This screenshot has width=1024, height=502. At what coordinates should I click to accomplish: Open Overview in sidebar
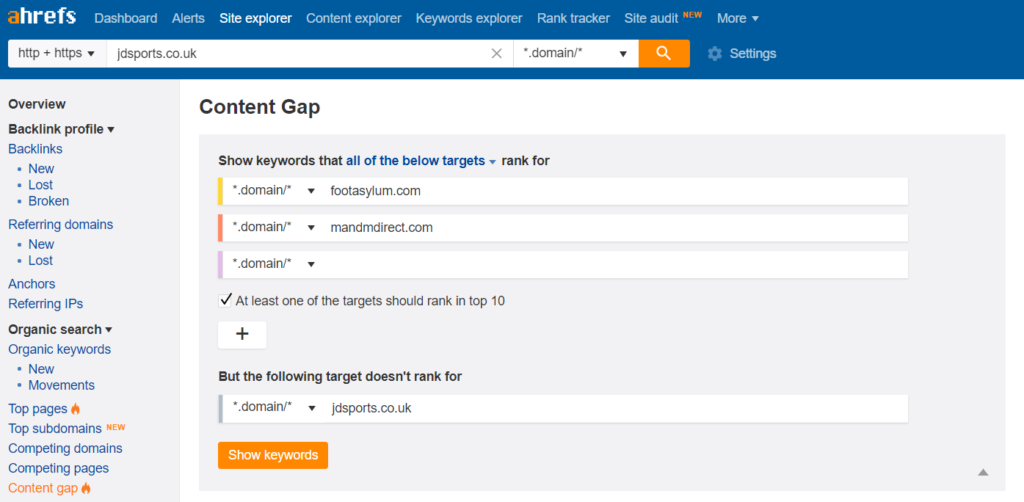[x=37, y=104]
